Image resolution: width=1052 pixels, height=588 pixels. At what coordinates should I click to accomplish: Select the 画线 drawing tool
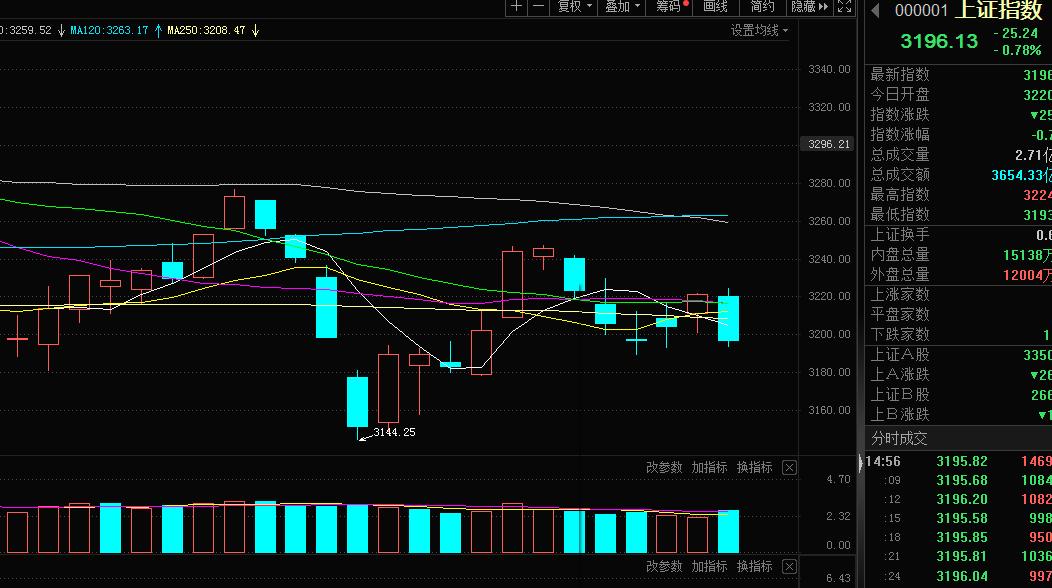tap(715, 6)
